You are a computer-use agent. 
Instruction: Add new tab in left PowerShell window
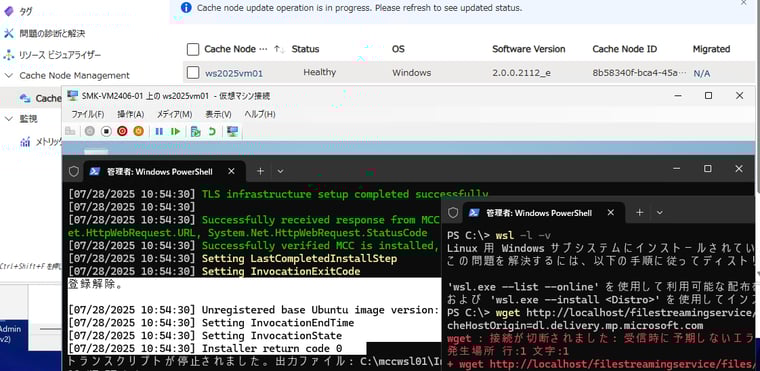click(x=260, y=171)
